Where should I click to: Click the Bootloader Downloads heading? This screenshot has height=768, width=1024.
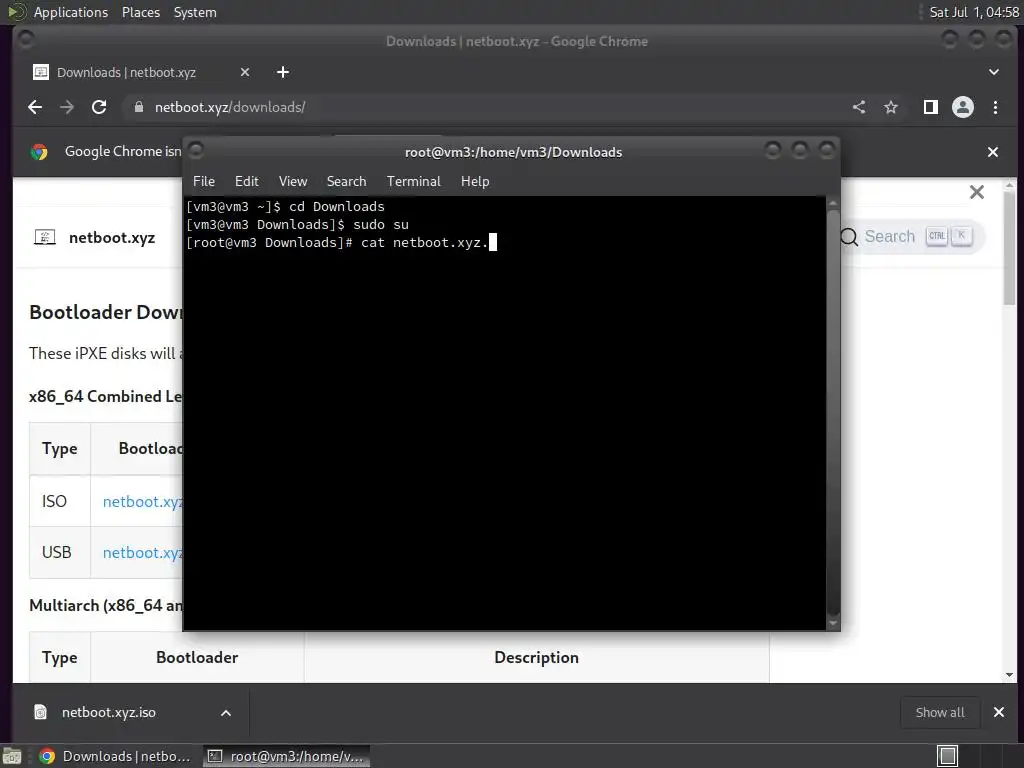coord(106,312)
